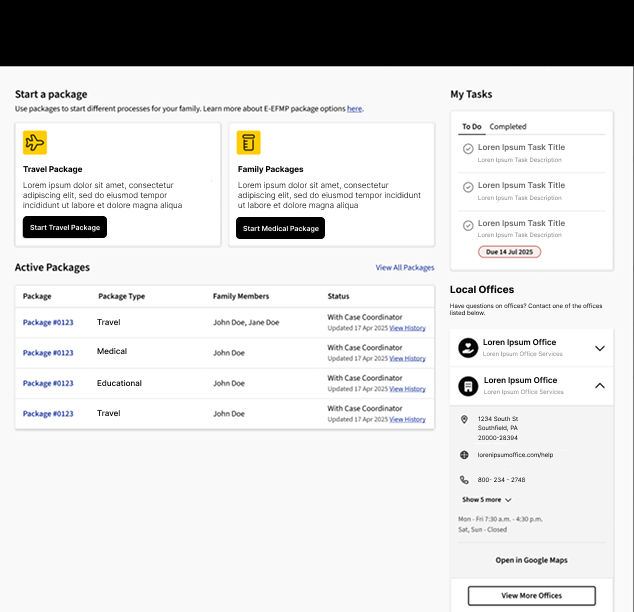Click the expanded office's building icon
Image resolution: width=634 pixels, height=612 pixels.
click(467, 386)
